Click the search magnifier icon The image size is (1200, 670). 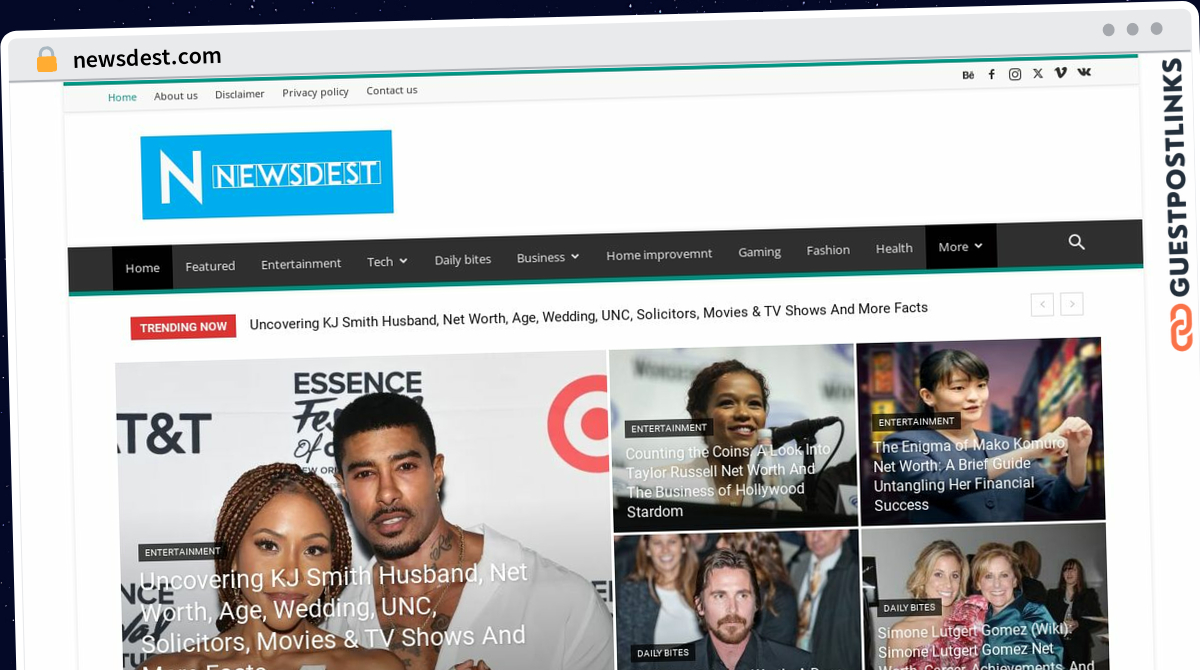coord(1077,242)
